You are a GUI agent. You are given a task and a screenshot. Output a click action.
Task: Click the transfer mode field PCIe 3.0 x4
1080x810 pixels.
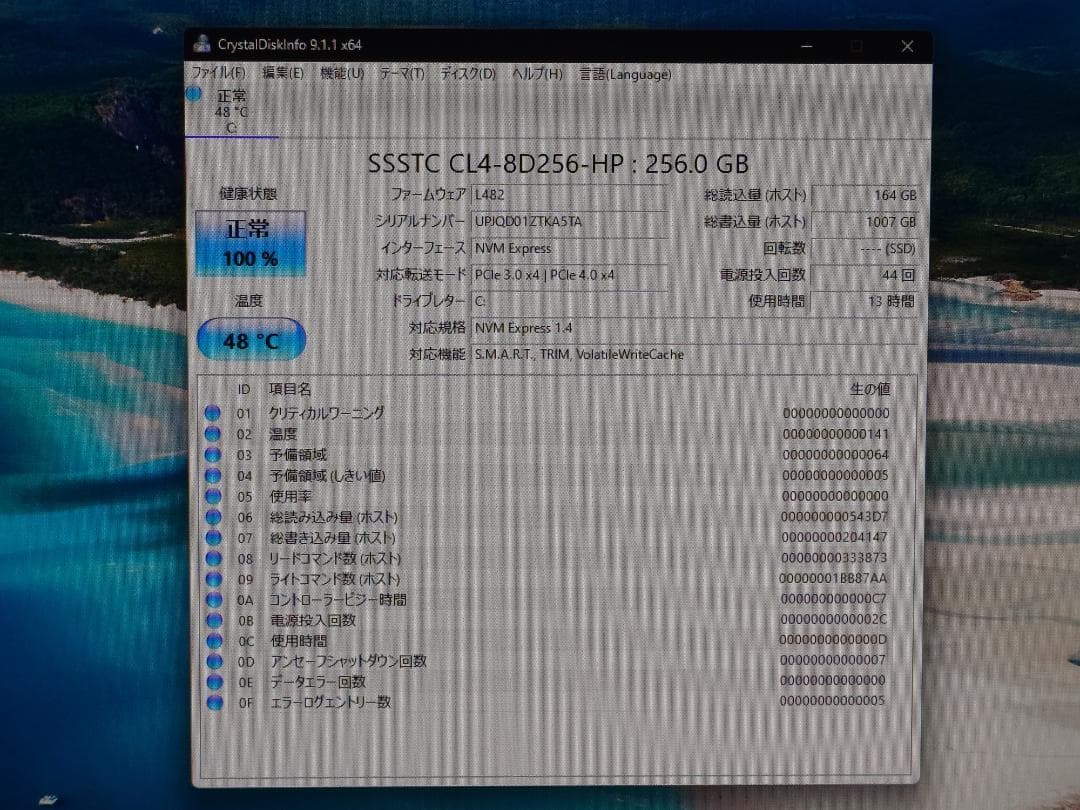(569, 275)
